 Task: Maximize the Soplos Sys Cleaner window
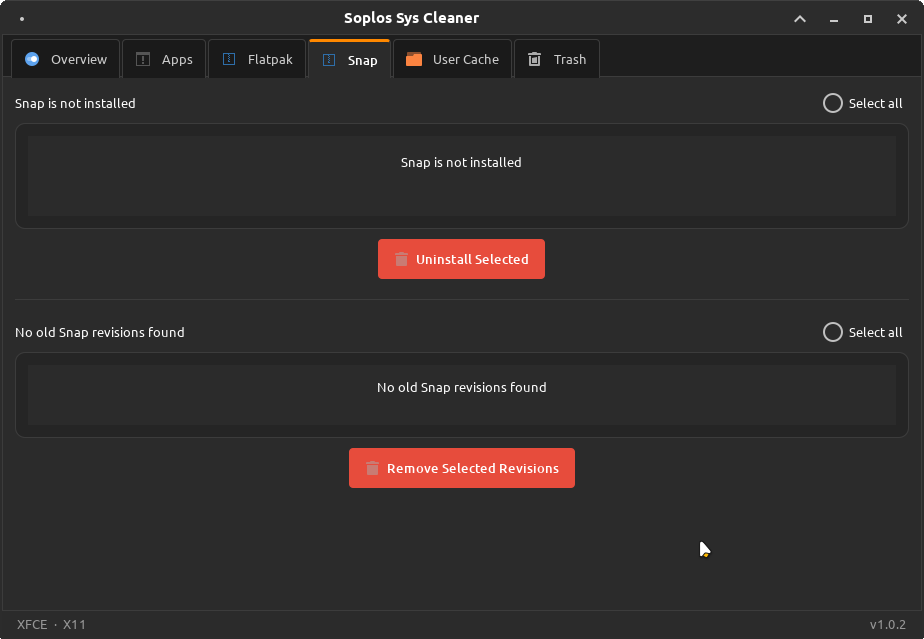click(867, 19)
